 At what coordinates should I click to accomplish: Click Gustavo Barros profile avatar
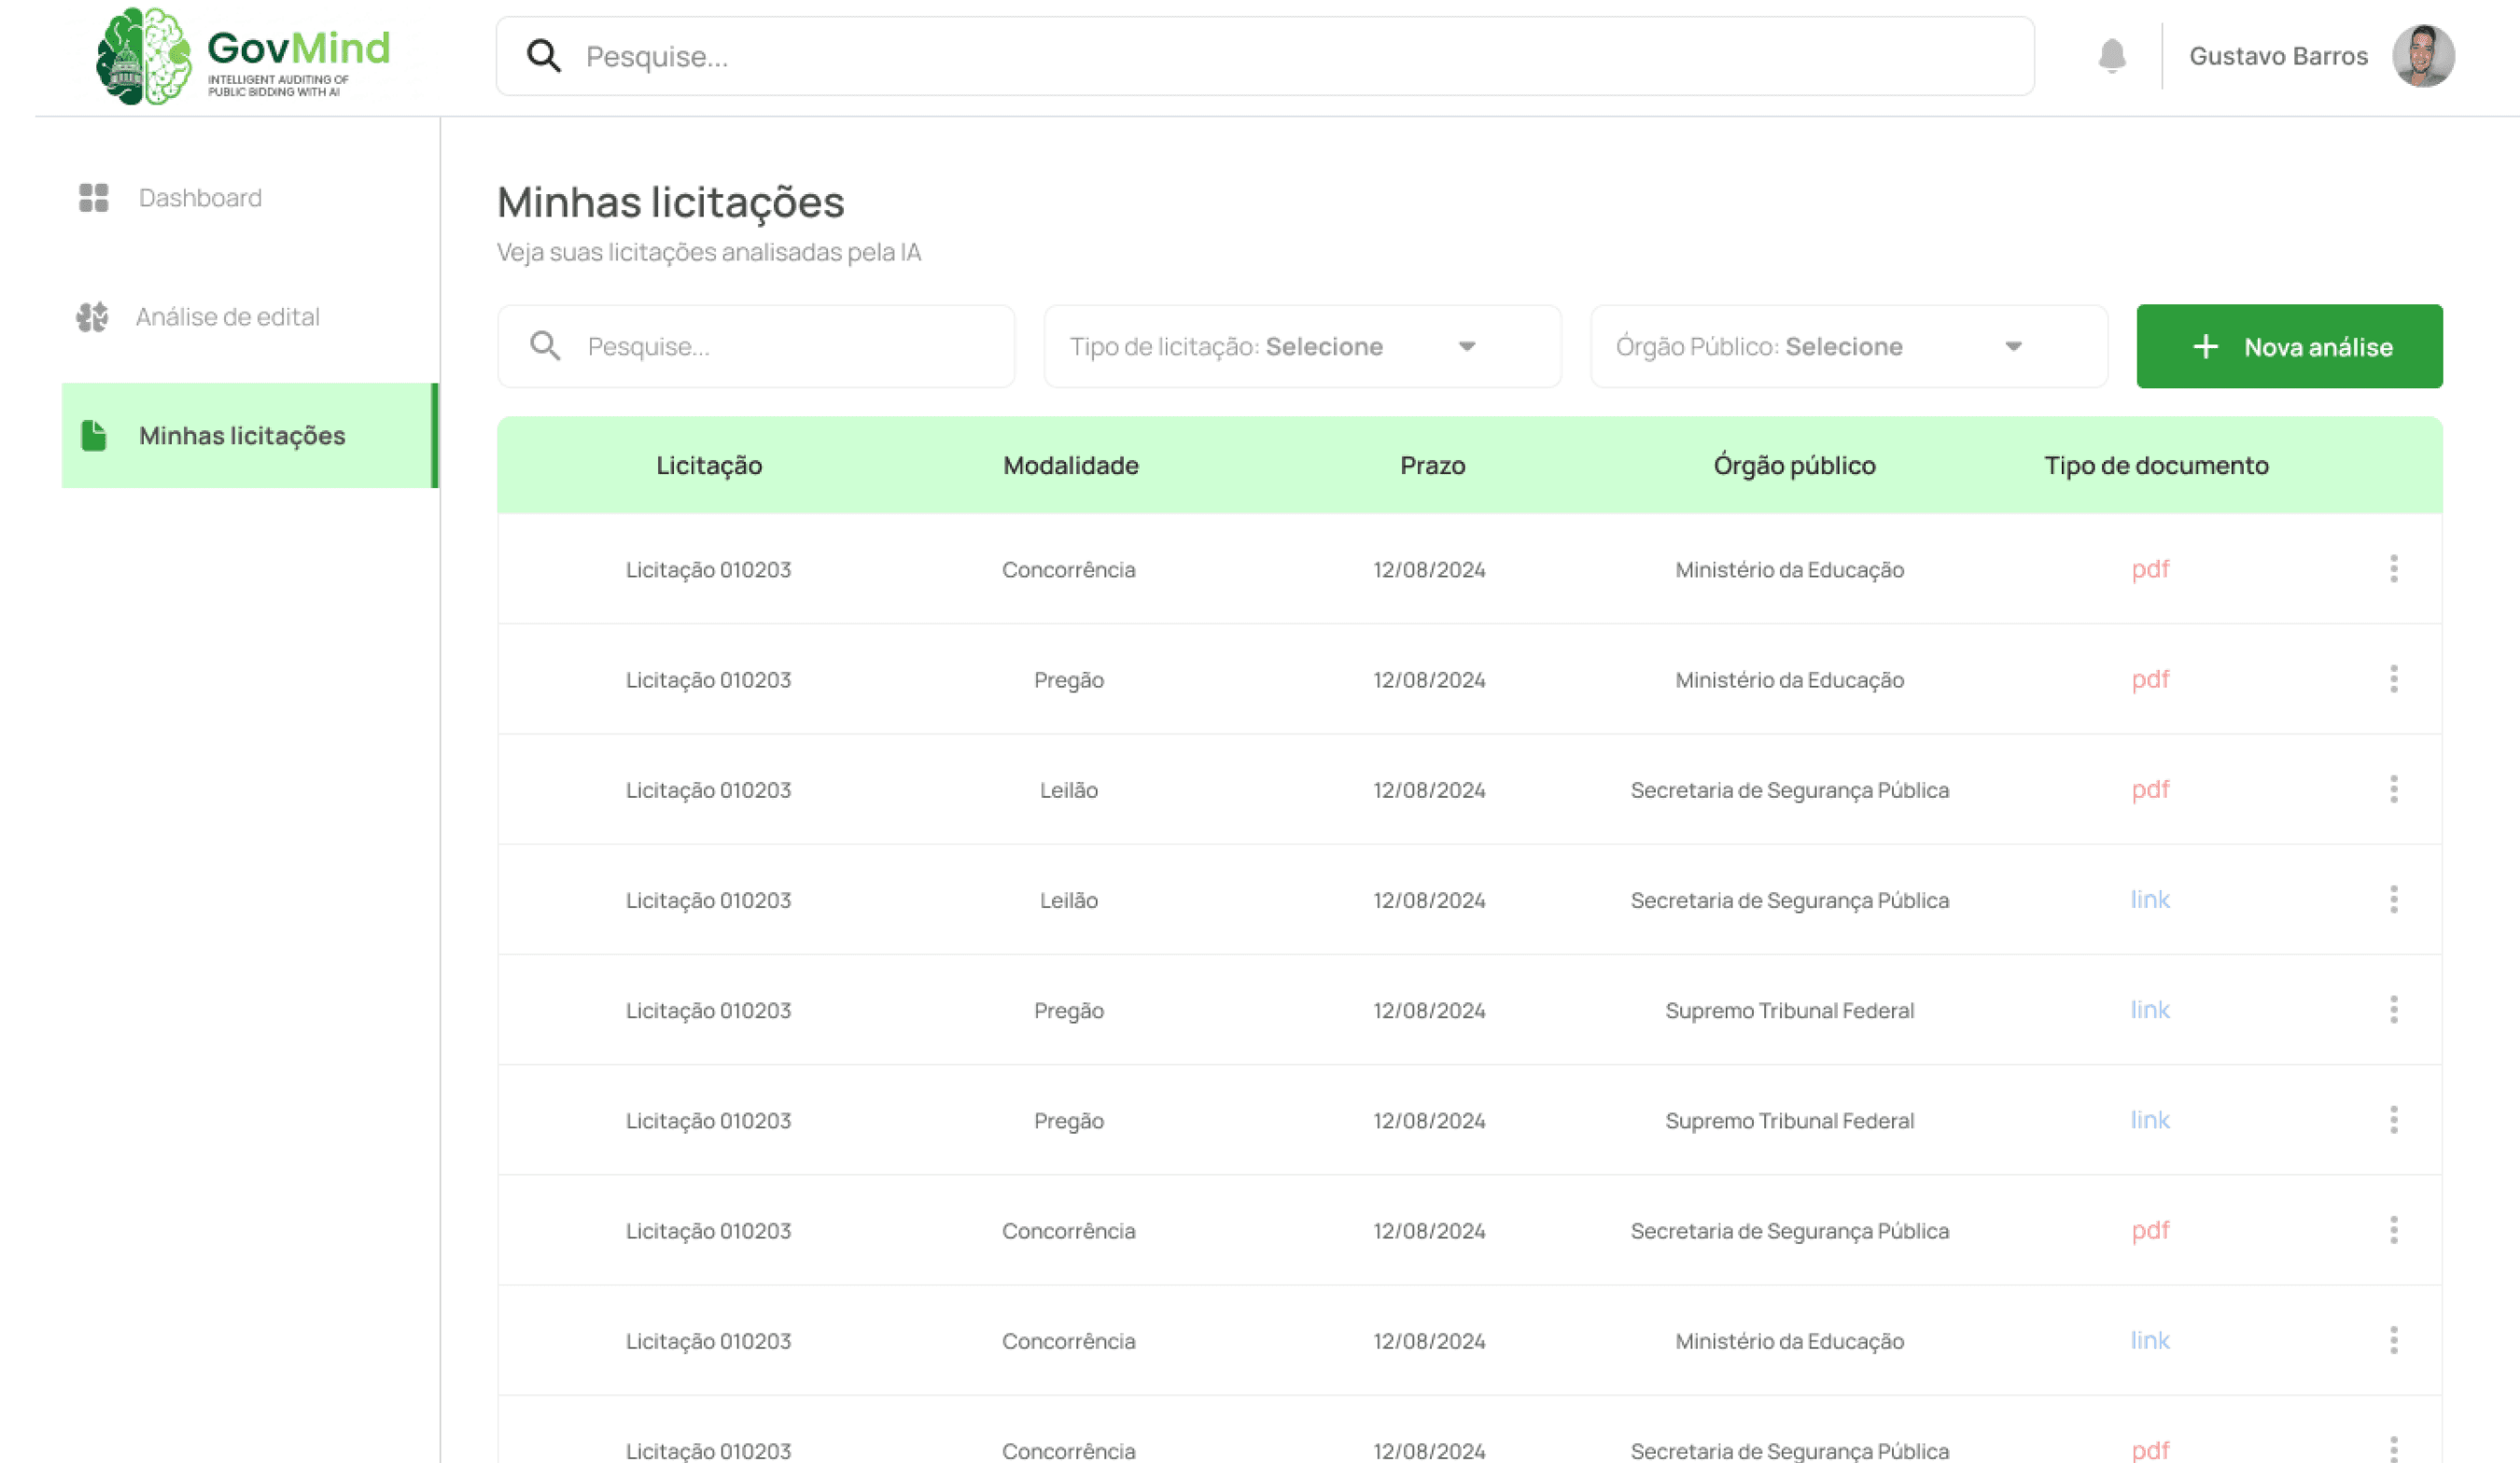coord(2422,56)
